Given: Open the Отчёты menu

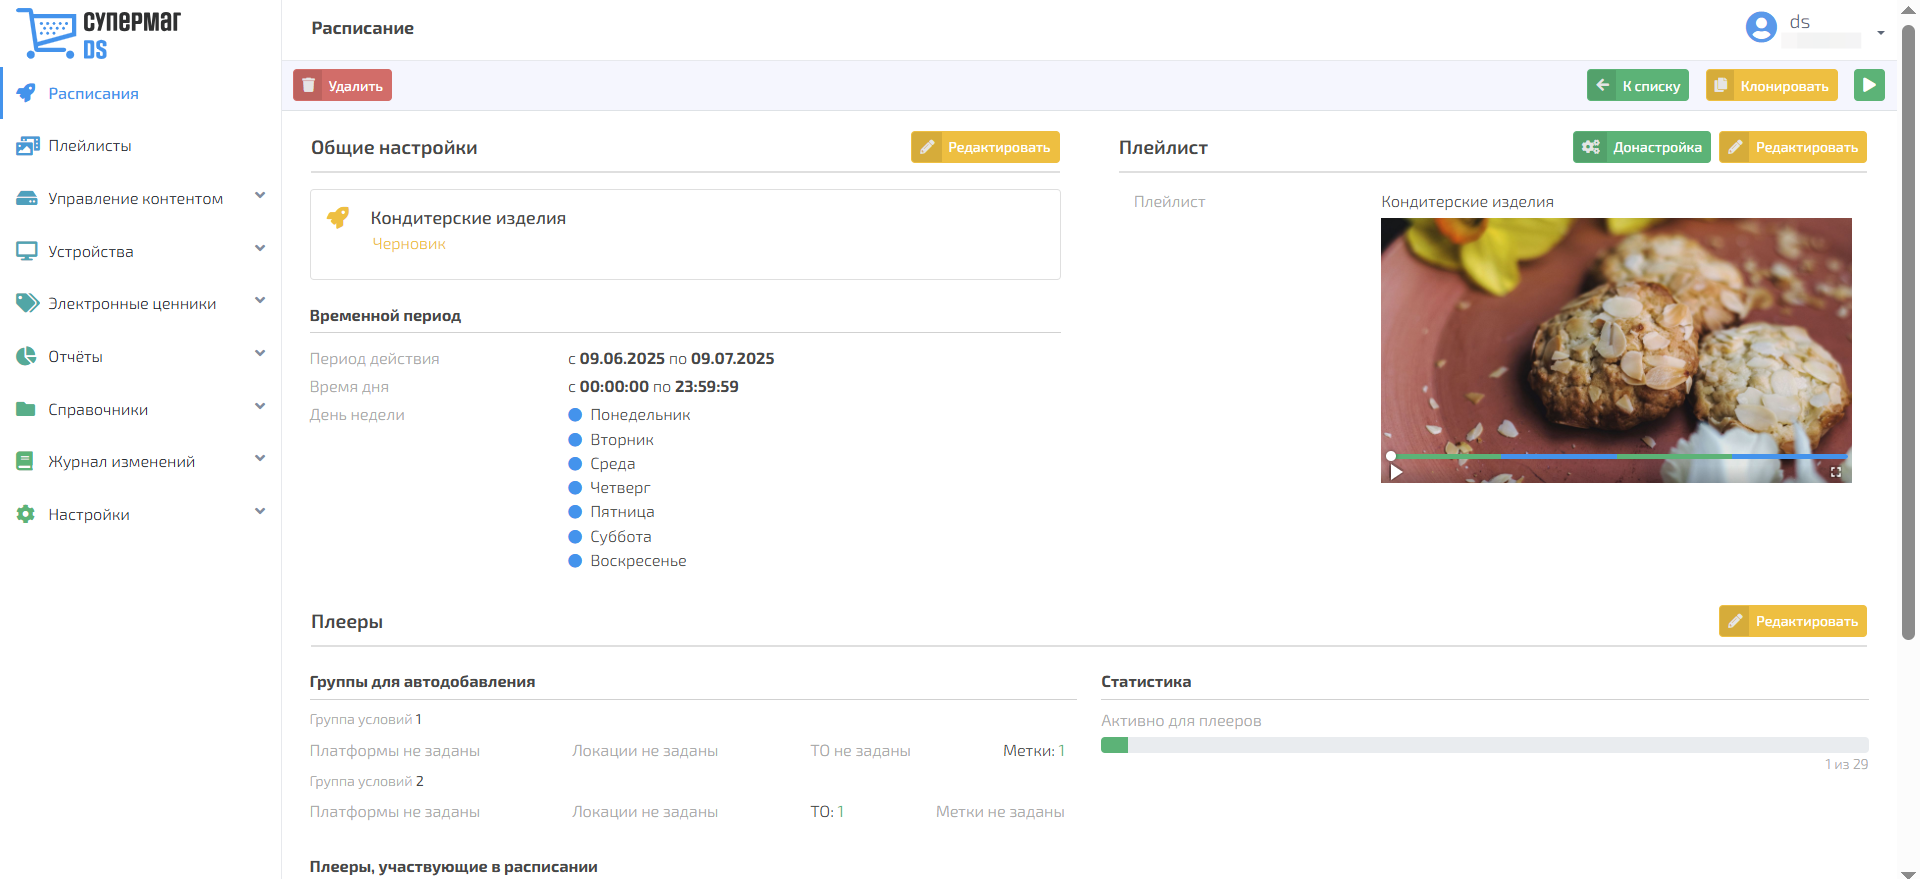Looking at the screenshot, I should click(75, 357).
